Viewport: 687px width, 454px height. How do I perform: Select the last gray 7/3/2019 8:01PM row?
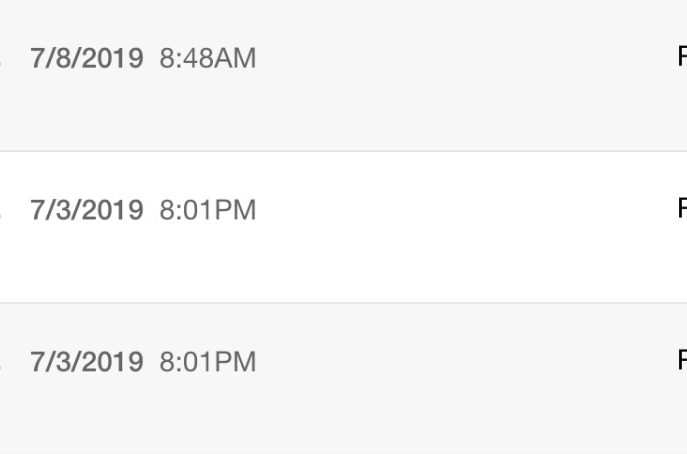pyautogui.click(x=344, y=379)
